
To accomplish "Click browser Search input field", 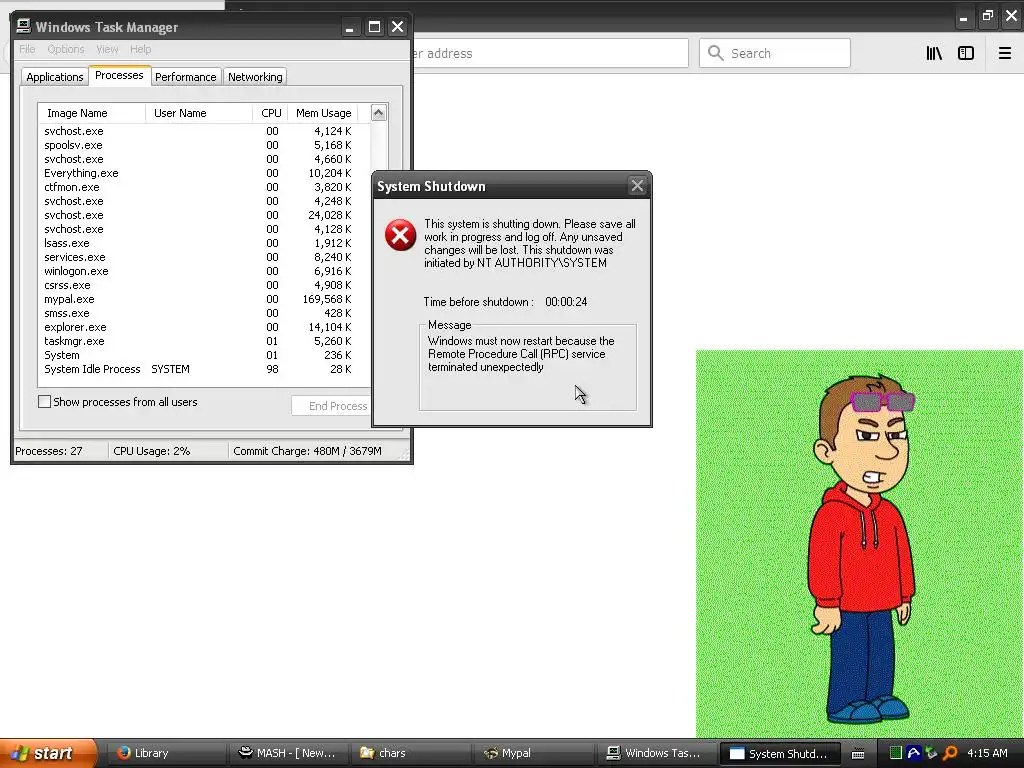I will [775, 53].
